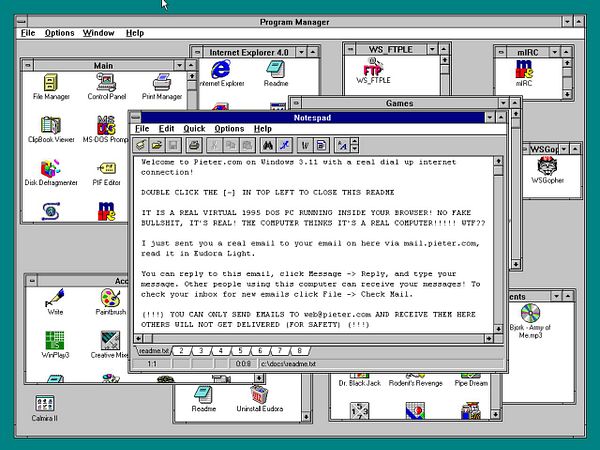The image size is (600, 450).
Task: Open the WS_FTPLE group control menu box
Action: (x=350, y=49)
